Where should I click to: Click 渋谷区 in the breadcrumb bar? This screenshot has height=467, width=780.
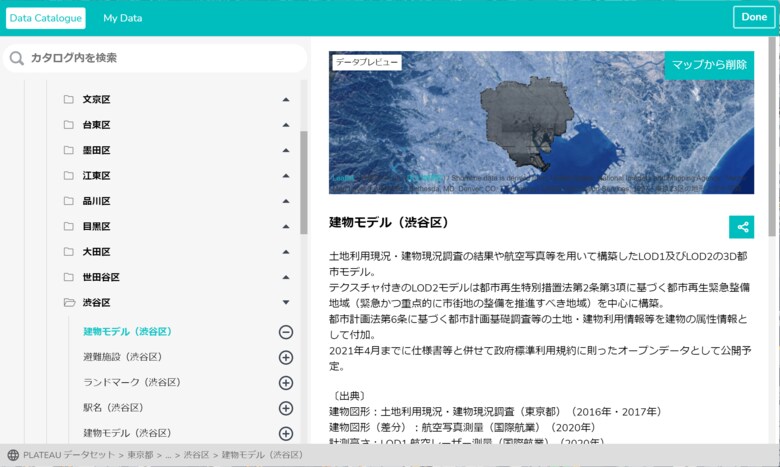point(196,455)
